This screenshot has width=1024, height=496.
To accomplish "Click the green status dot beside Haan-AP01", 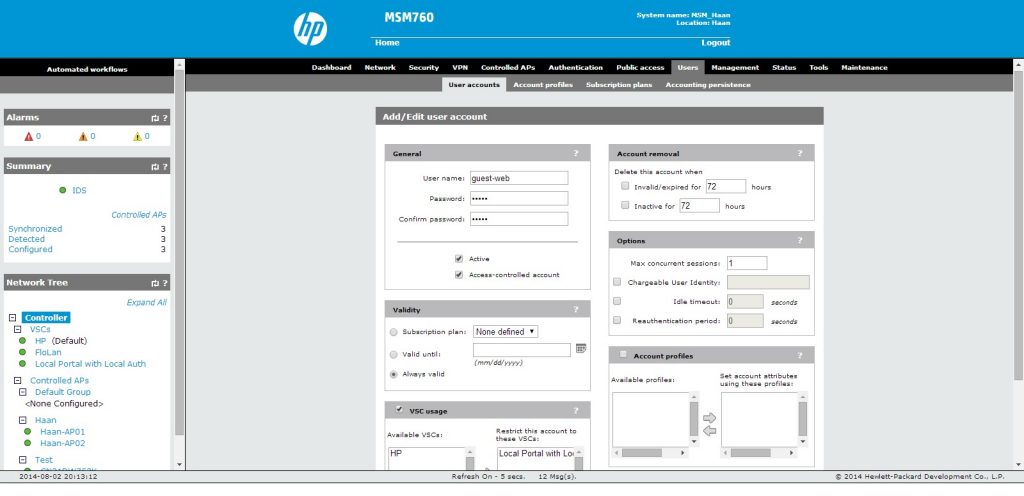I will 27,431.
